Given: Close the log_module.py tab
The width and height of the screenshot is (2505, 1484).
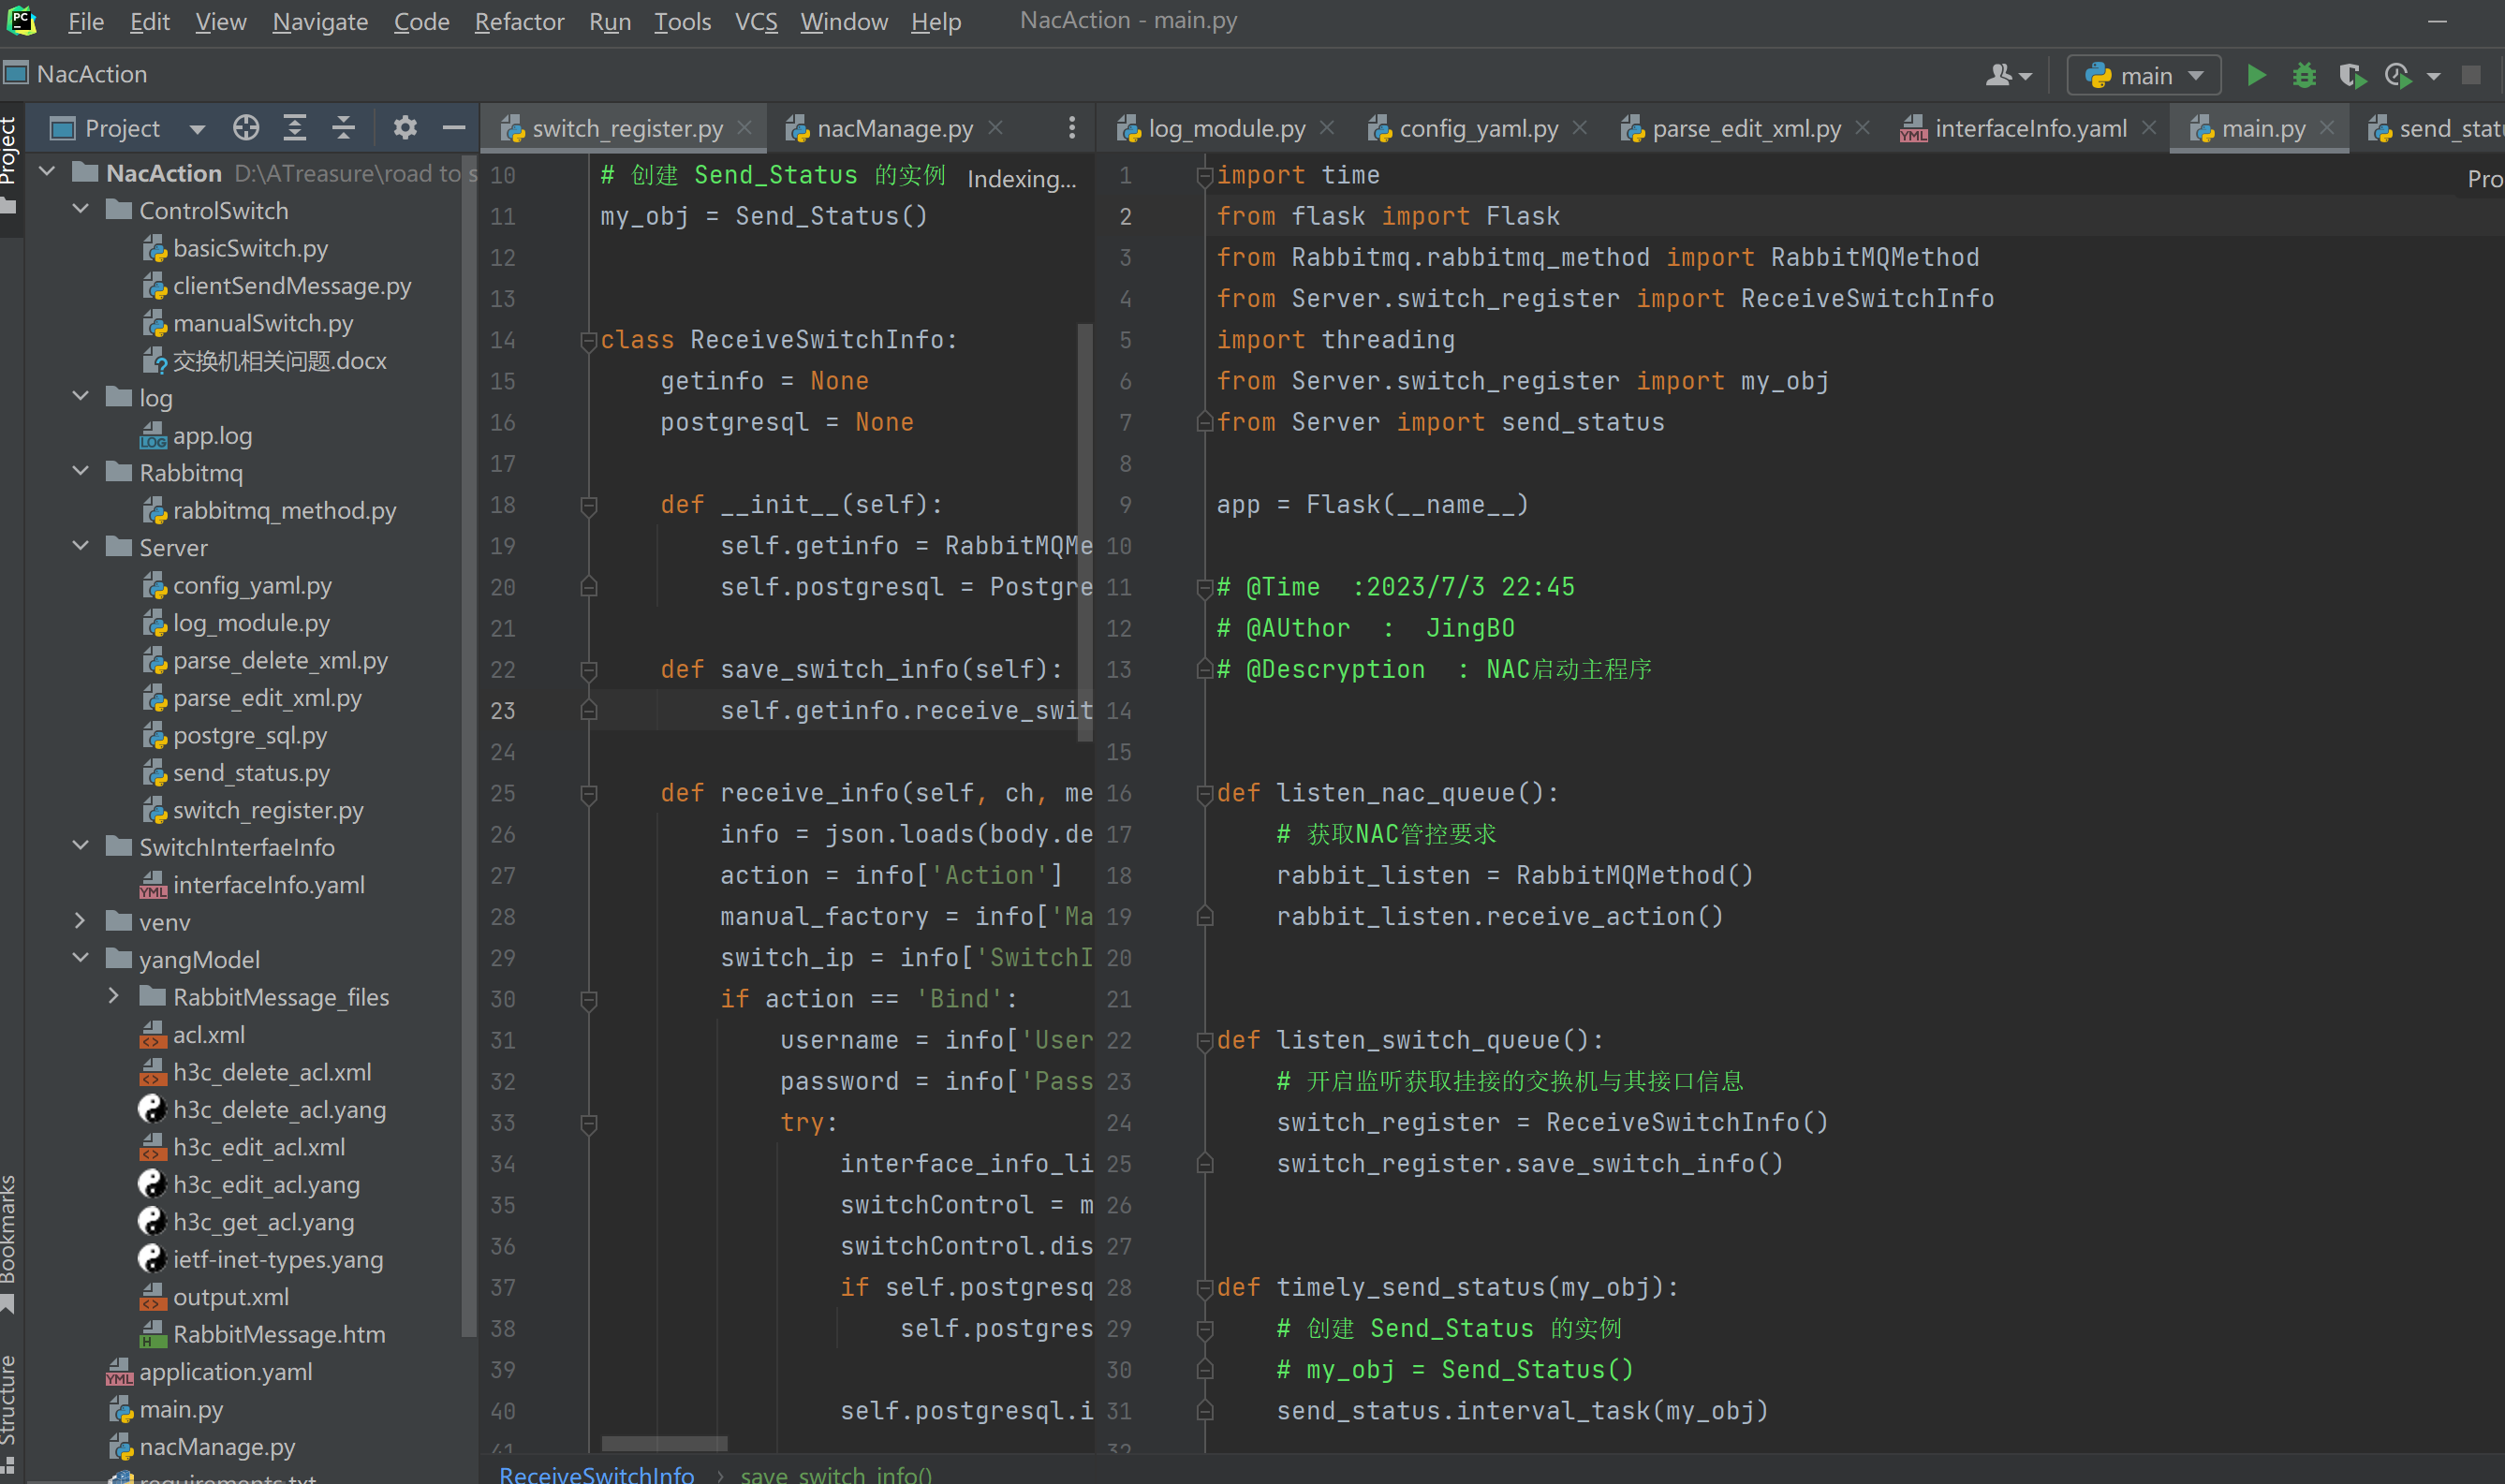Looking at the screenshot, I should 1327,128.
